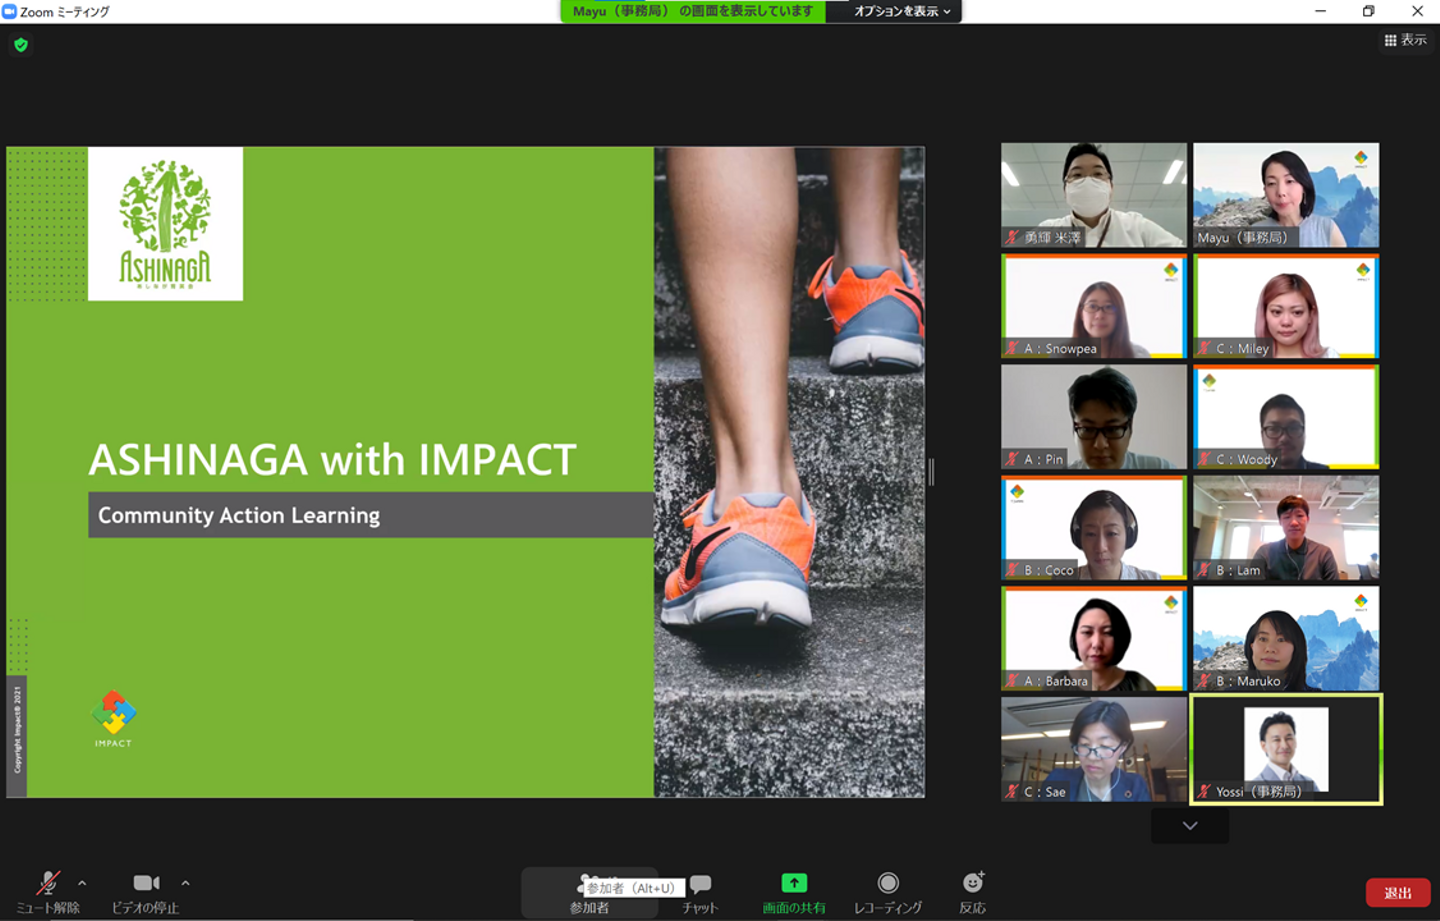Expand audio options arrow beside microphone

[82, 883]
